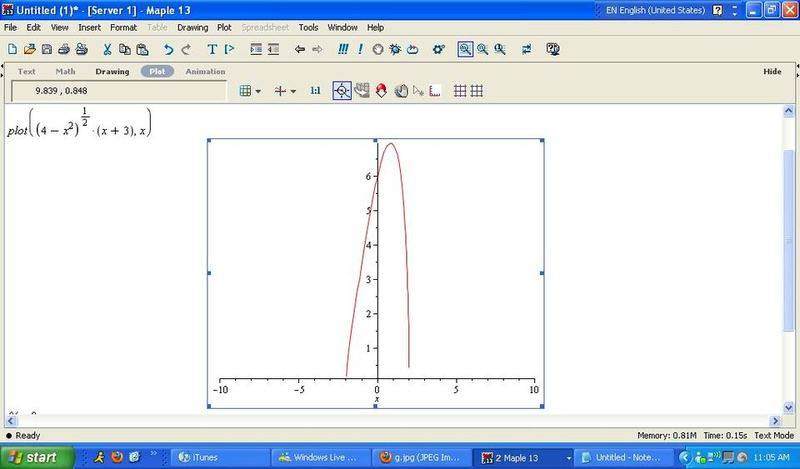Image resolution: width=800 pixels, height=469 pixels.
Task: Print the worksheet with the printer icon
Action: click(x=64, y=49)
